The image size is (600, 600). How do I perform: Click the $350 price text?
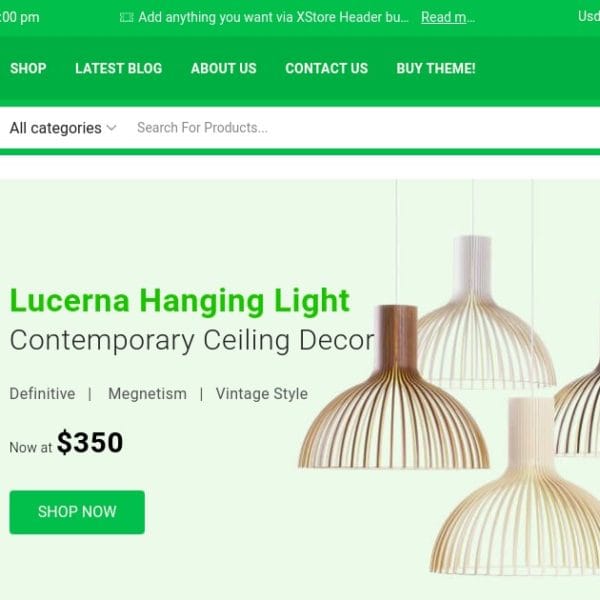pyautogui.click(x=90, y=442)
